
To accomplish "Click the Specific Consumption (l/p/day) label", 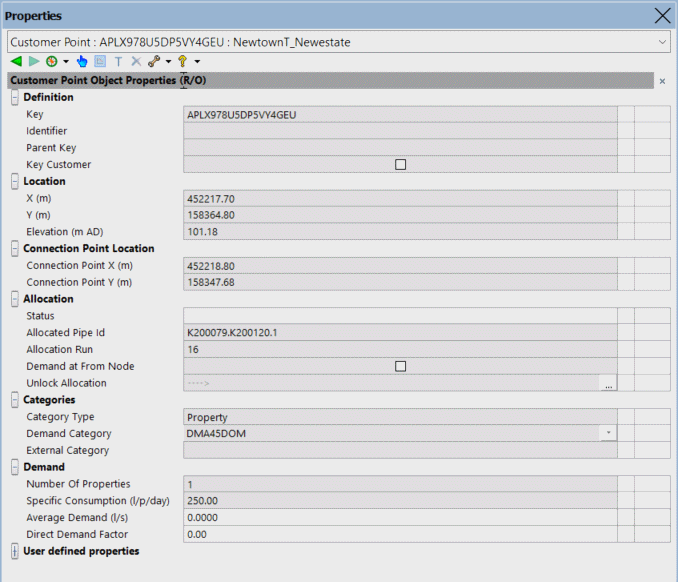I will 98,501.
